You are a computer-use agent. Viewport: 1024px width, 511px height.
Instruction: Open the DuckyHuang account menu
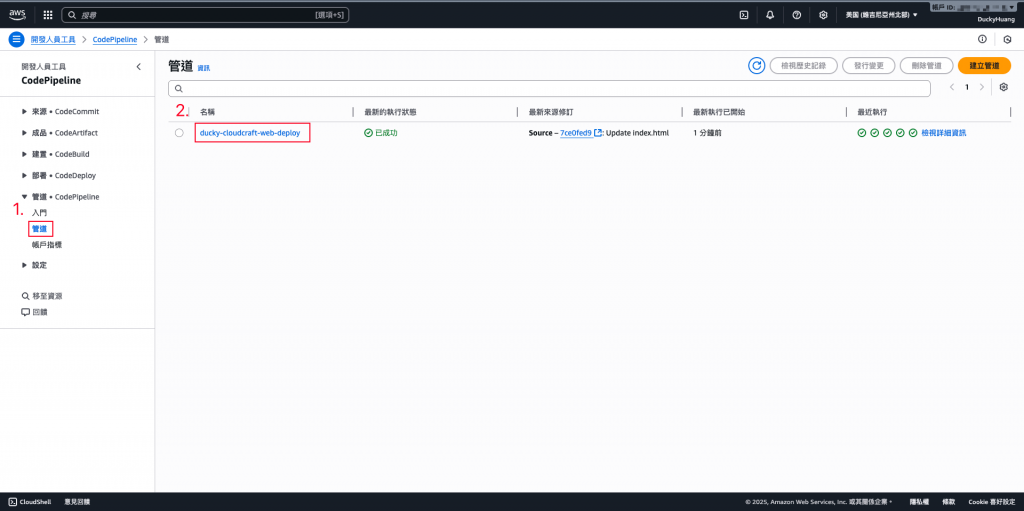pos(994,20)
